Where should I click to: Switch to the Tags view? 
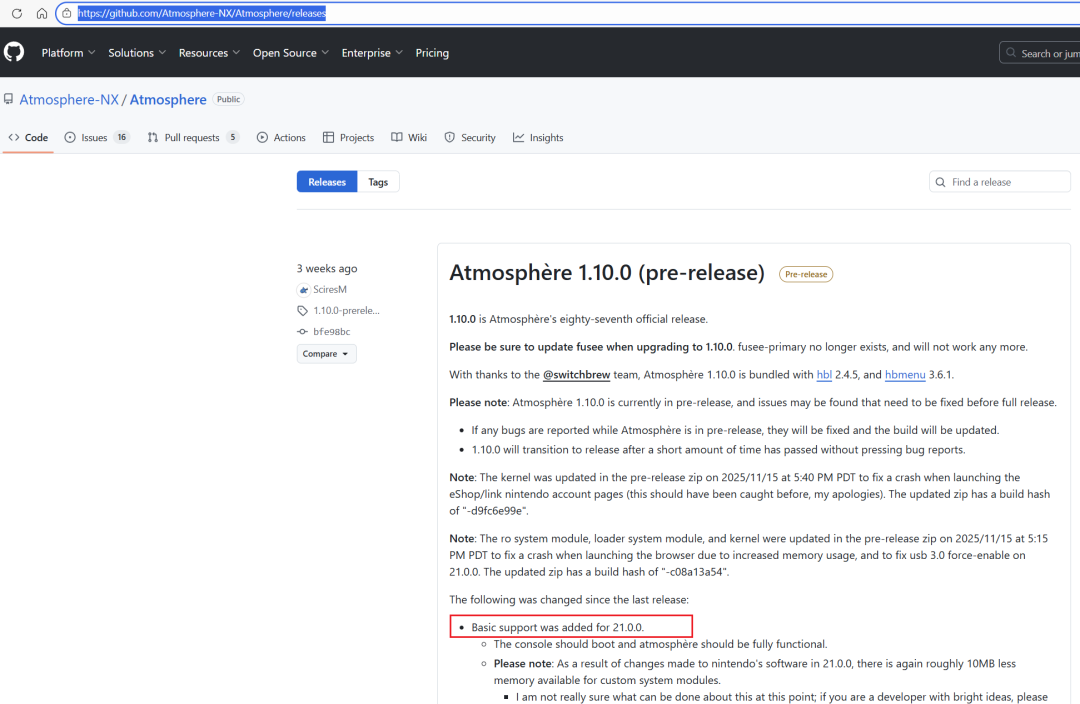coord(378,182)
